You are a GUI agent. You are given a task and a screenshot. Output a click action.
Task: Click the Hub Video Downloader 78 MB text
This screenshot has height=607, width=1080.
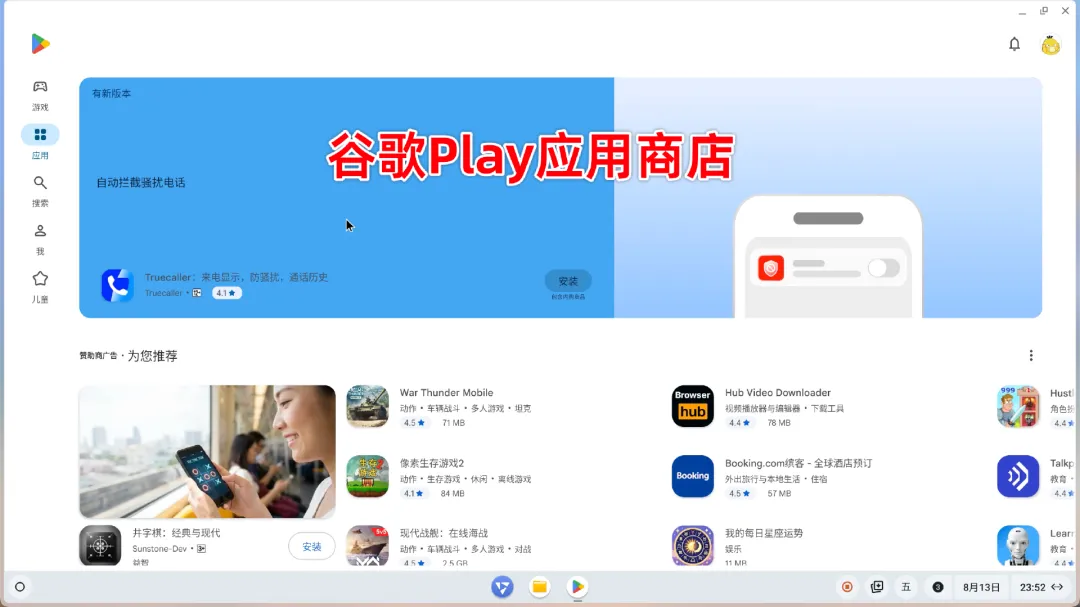coord(779,423)
